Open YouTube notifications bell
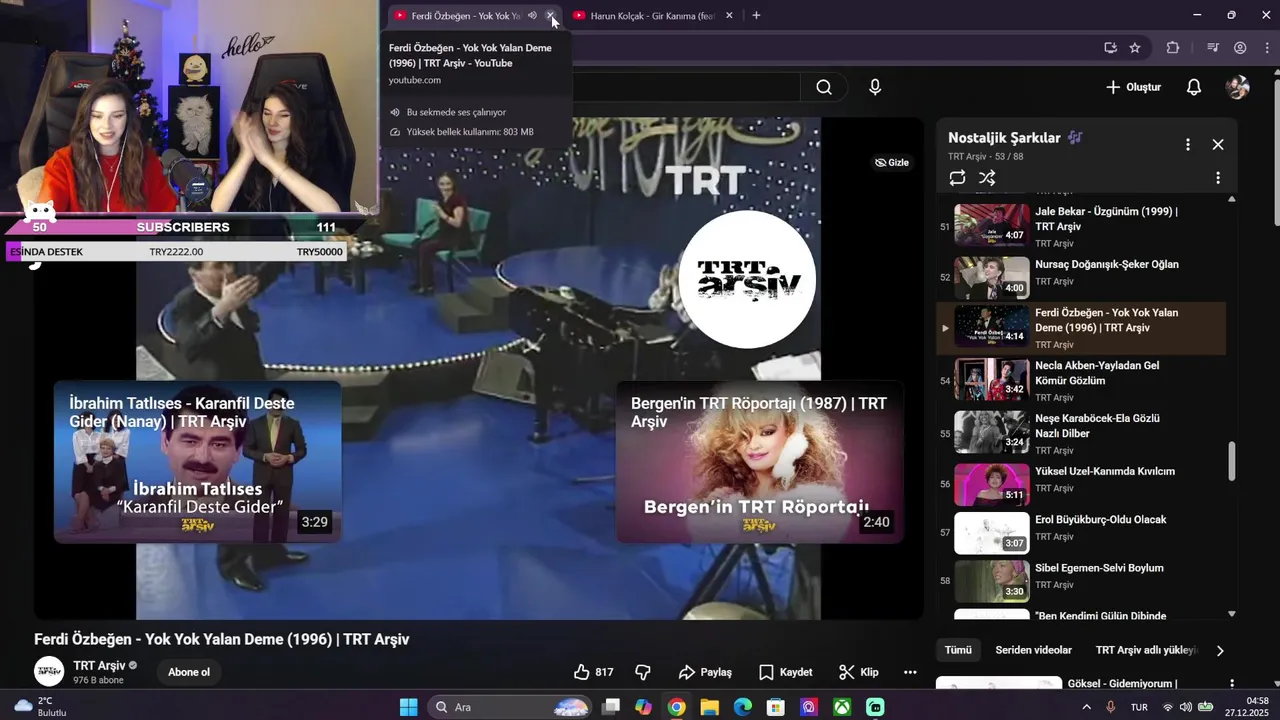The image size is (1280, 720). [x=1193, y=87]
